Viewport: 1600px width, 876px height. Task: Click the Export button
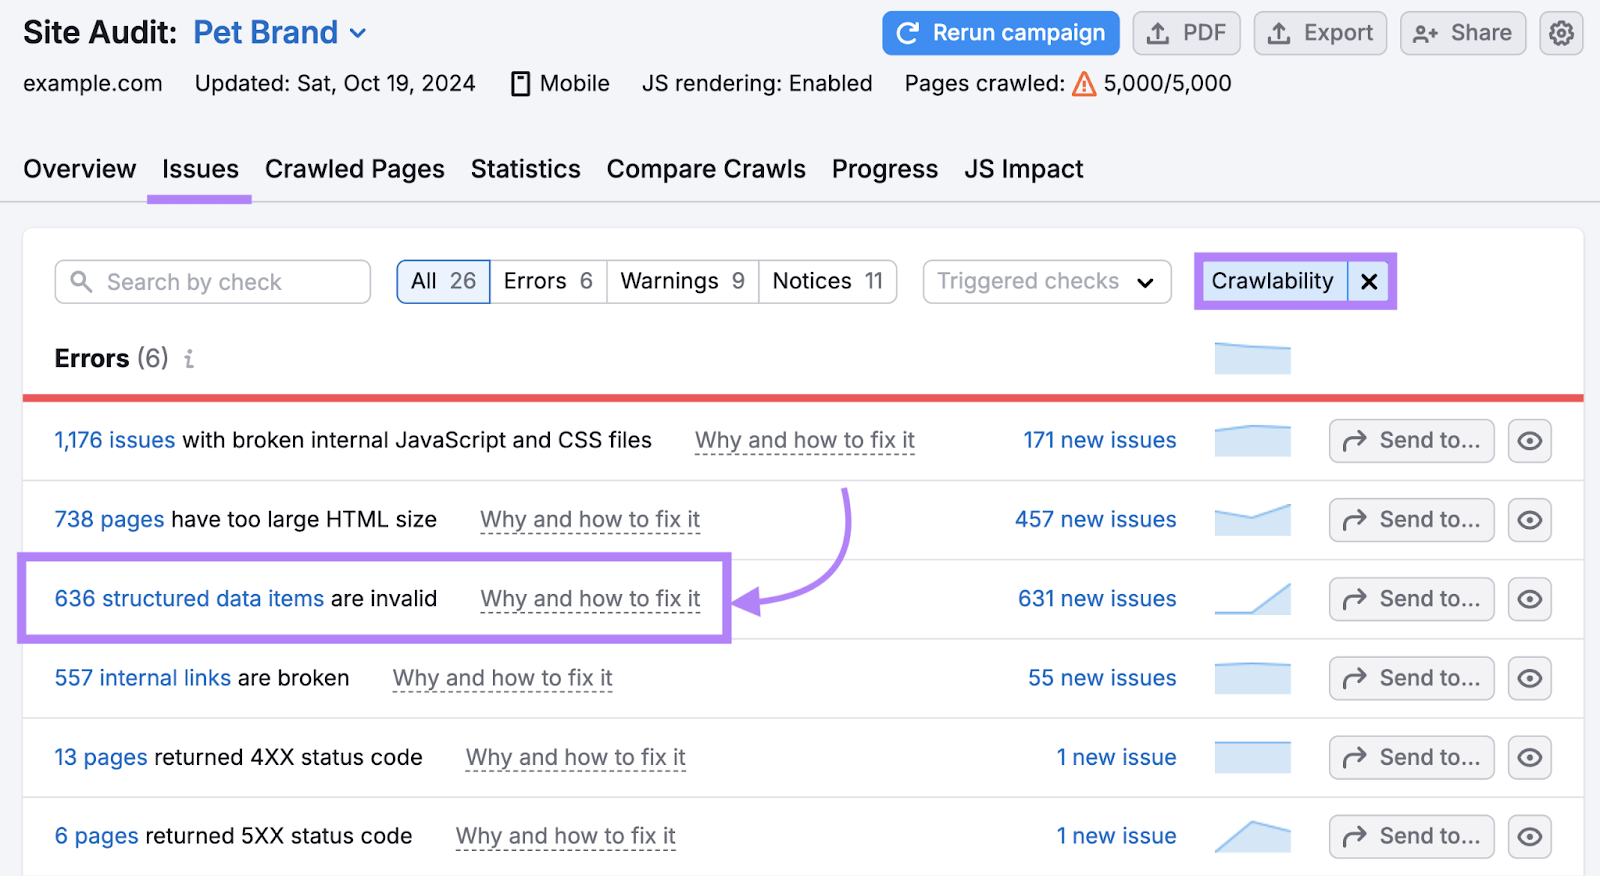click(1320, 33)
